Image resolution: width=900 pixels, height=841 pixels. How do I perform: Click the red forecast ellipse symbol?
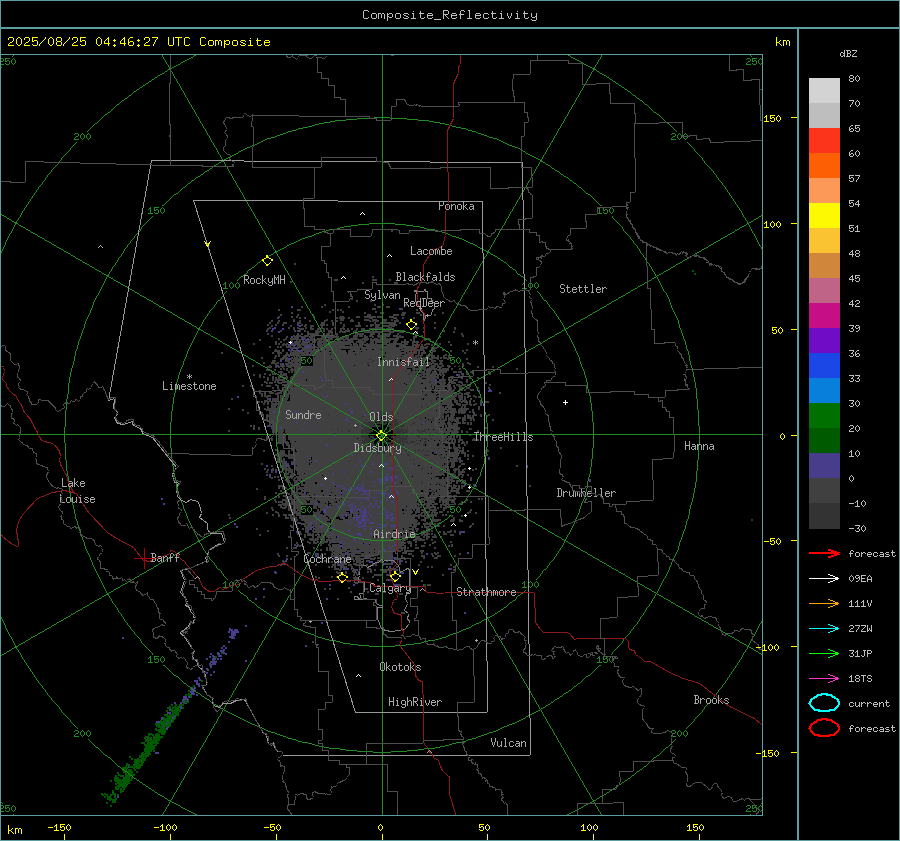[824, 728]
